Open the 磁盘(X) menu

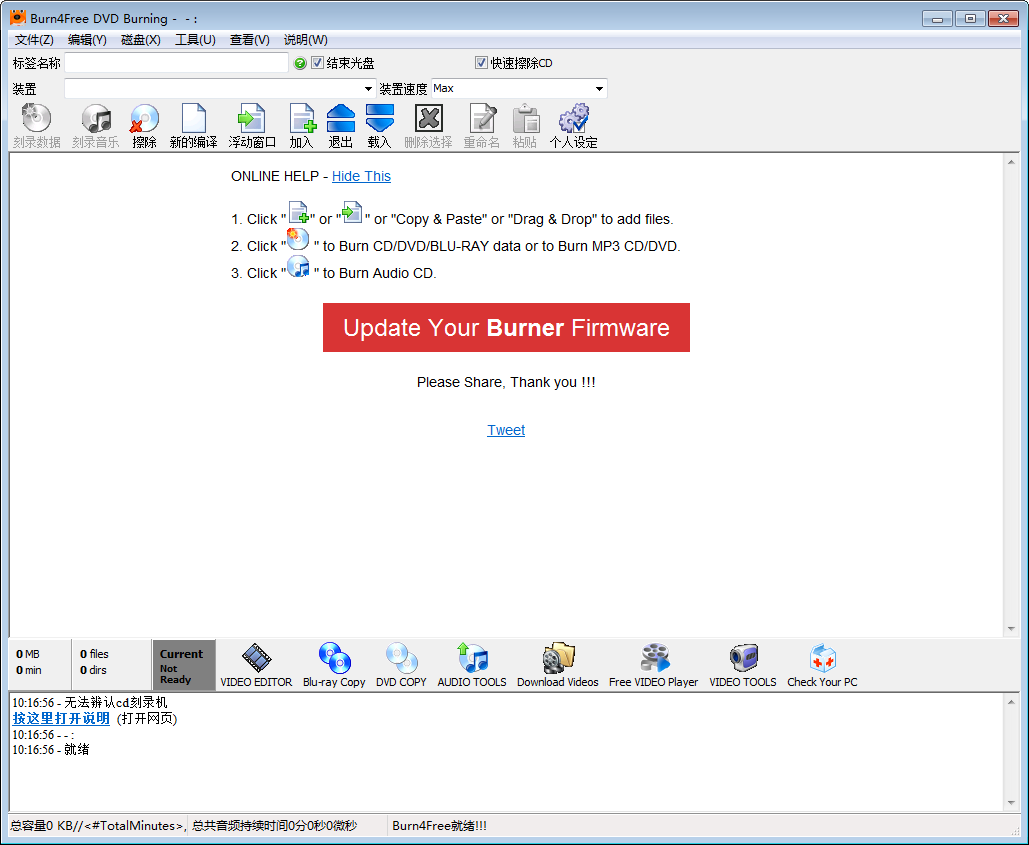click(140, 39)
